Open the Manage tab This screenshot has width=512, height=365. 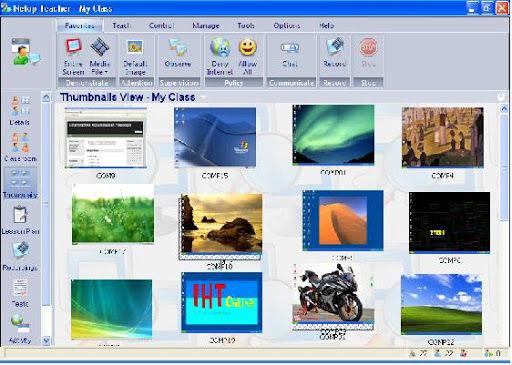coord(206,25)
